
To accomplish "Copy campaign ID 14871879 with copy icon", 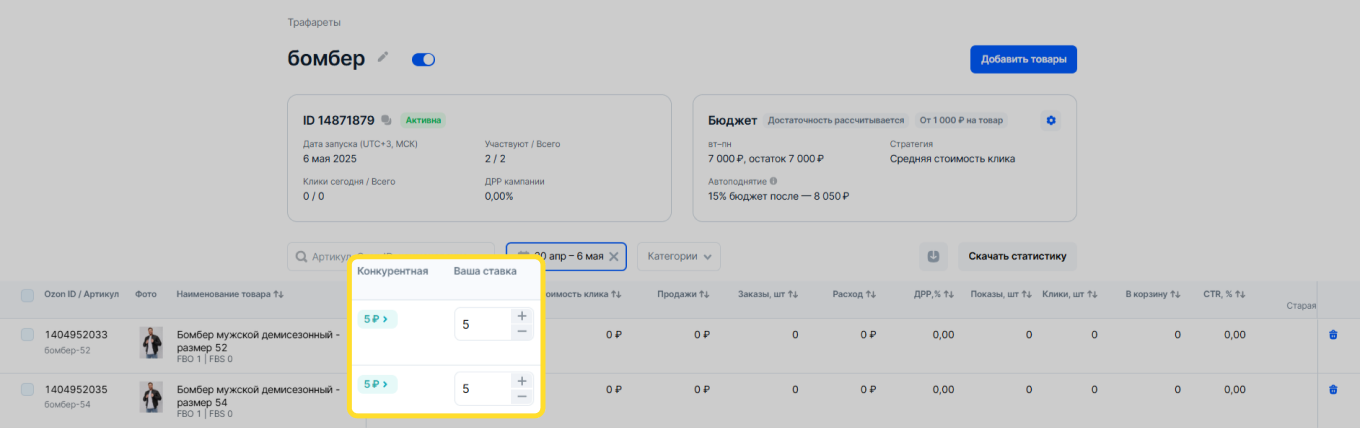I will click(x=386, y=120).
